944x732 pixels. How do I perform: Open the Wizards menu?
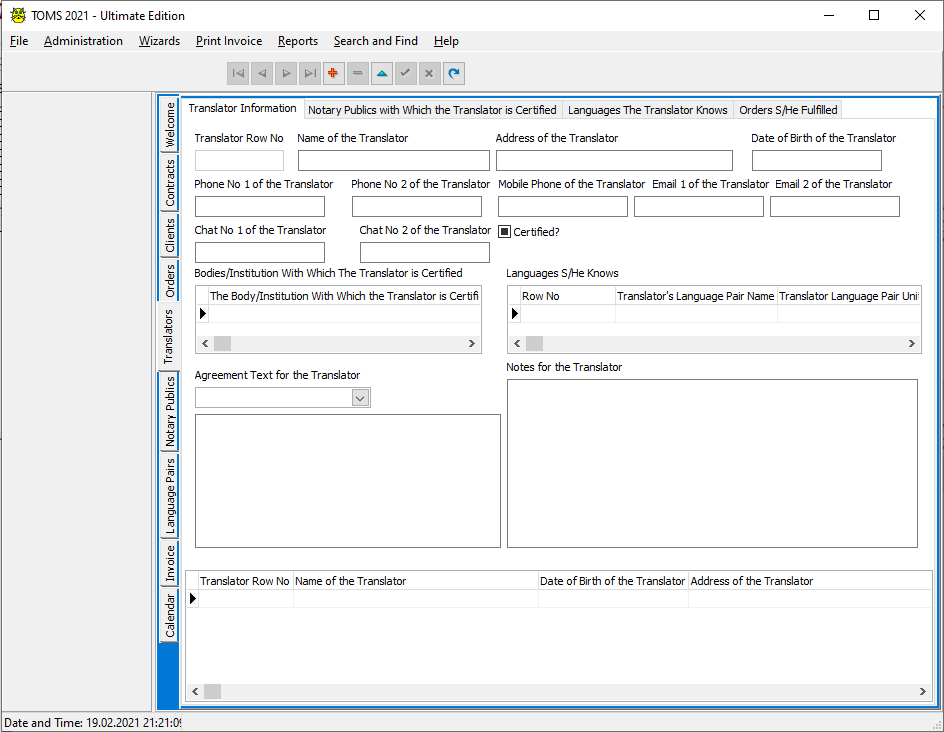[159, 41]
